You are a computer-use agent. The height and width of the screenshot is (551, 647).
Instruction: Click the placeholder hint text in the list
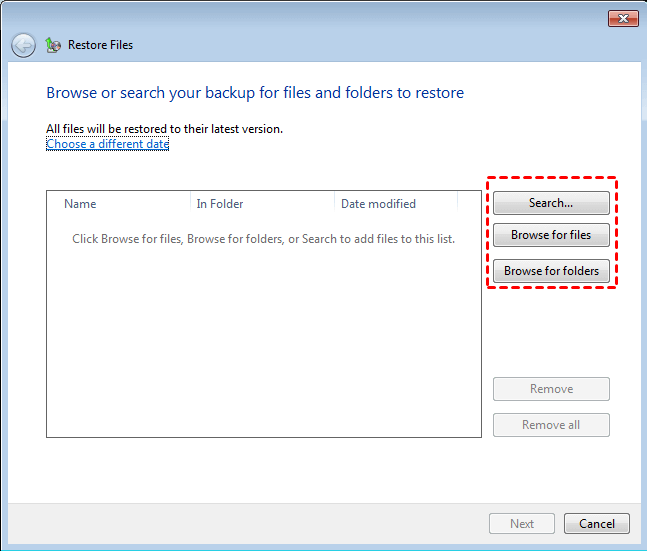(263, 240)
